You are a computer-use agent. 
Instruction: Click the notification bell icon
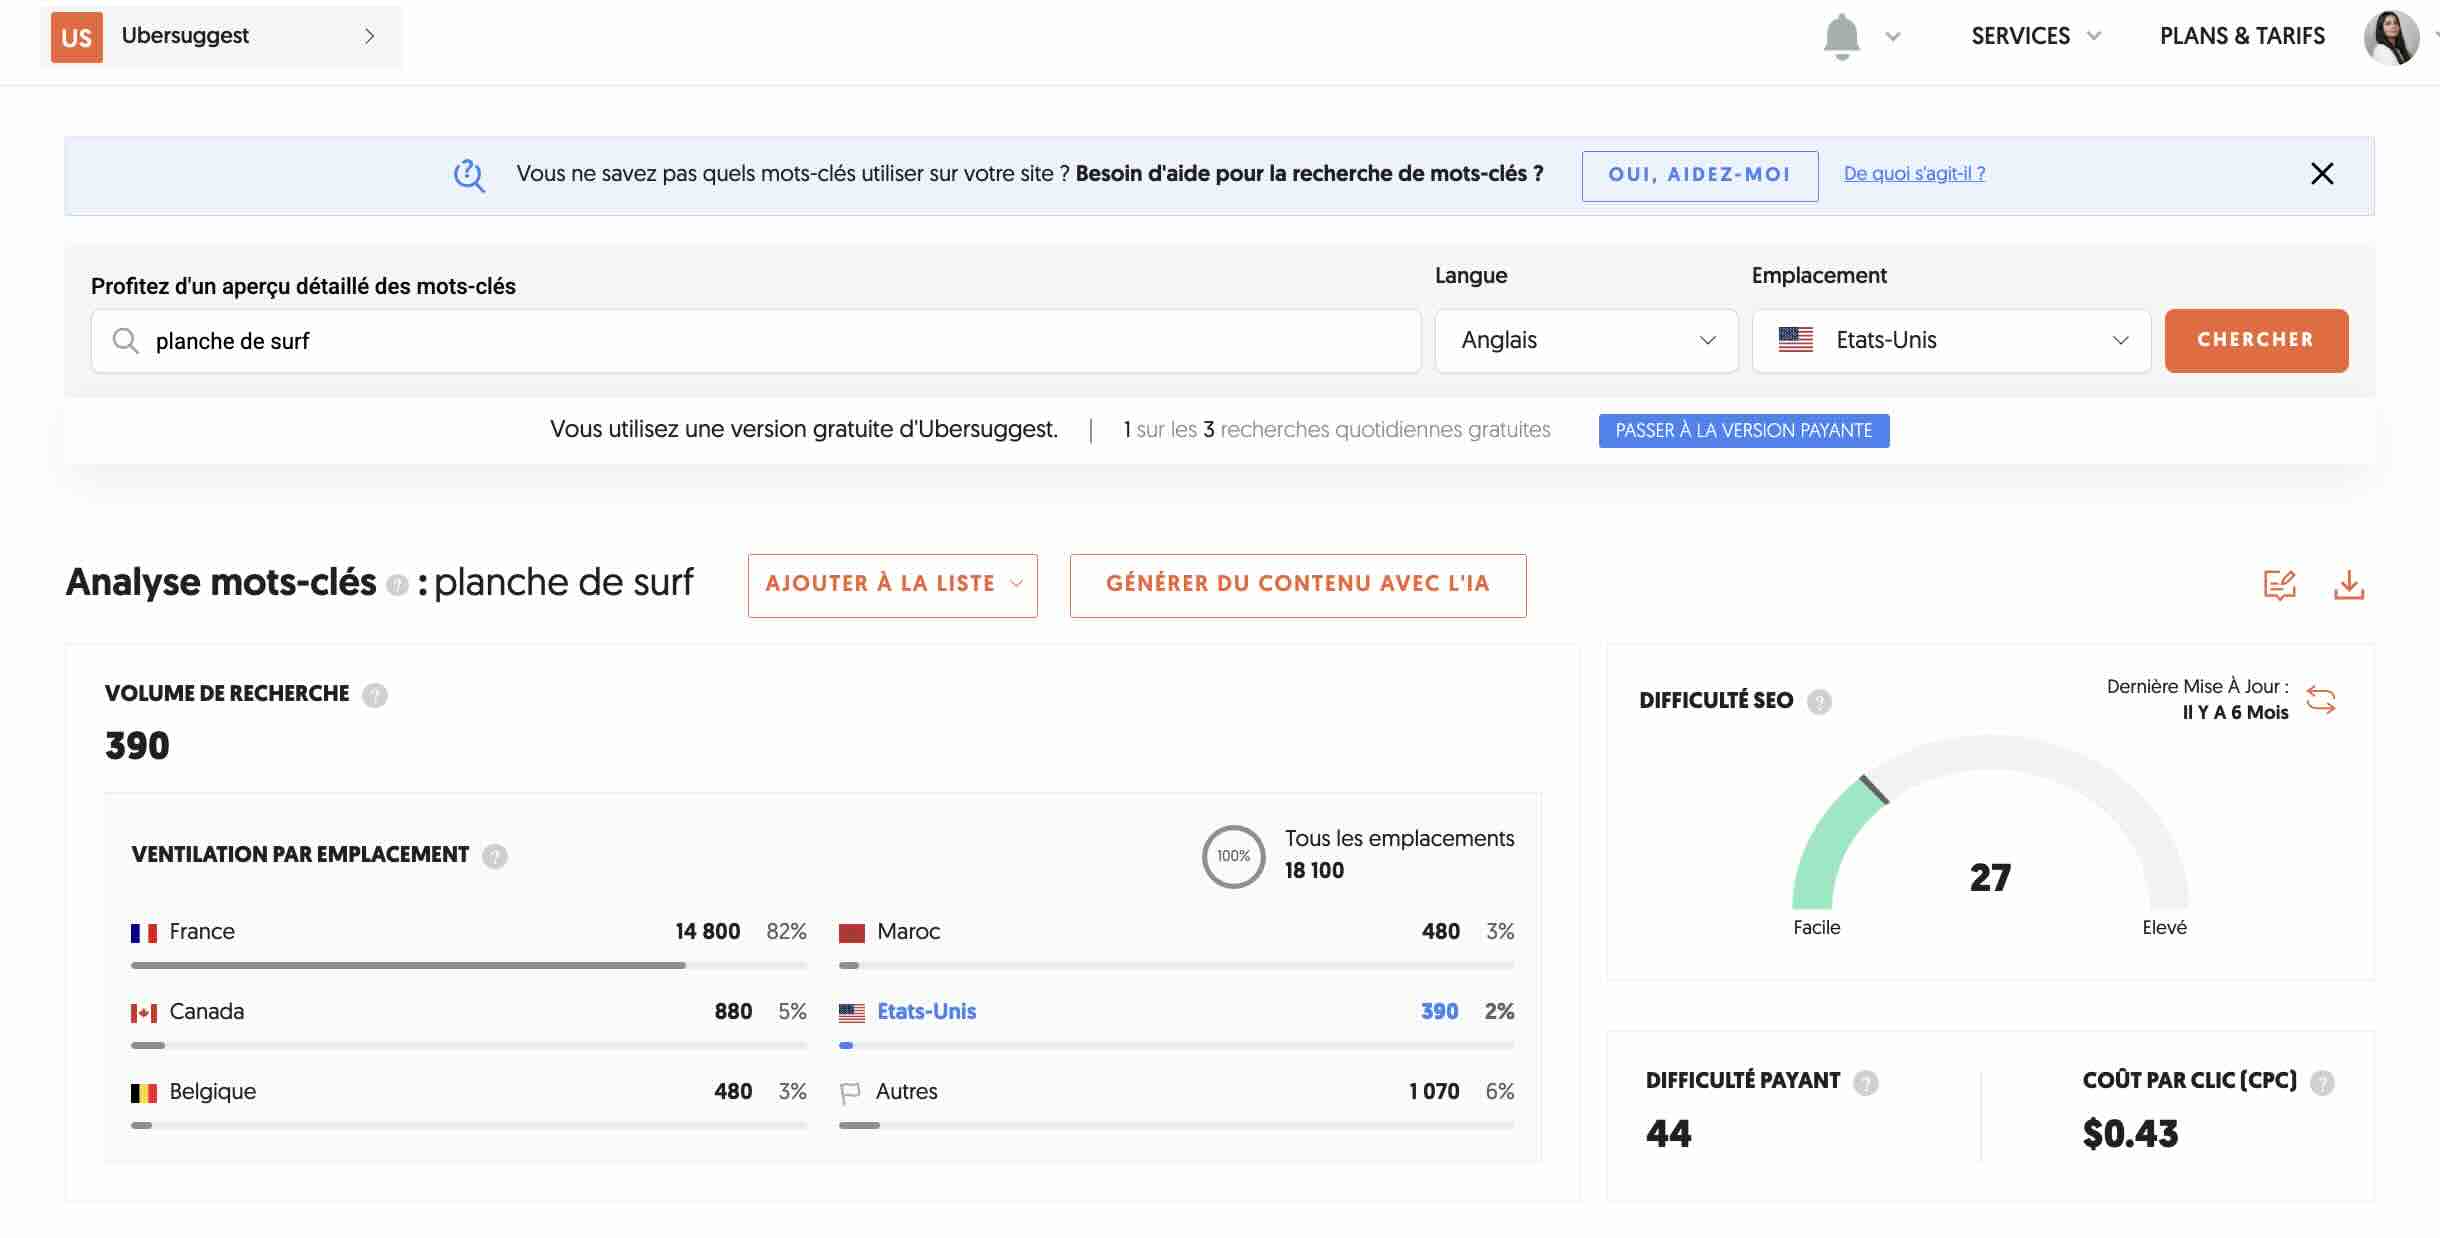point(1841,37)
